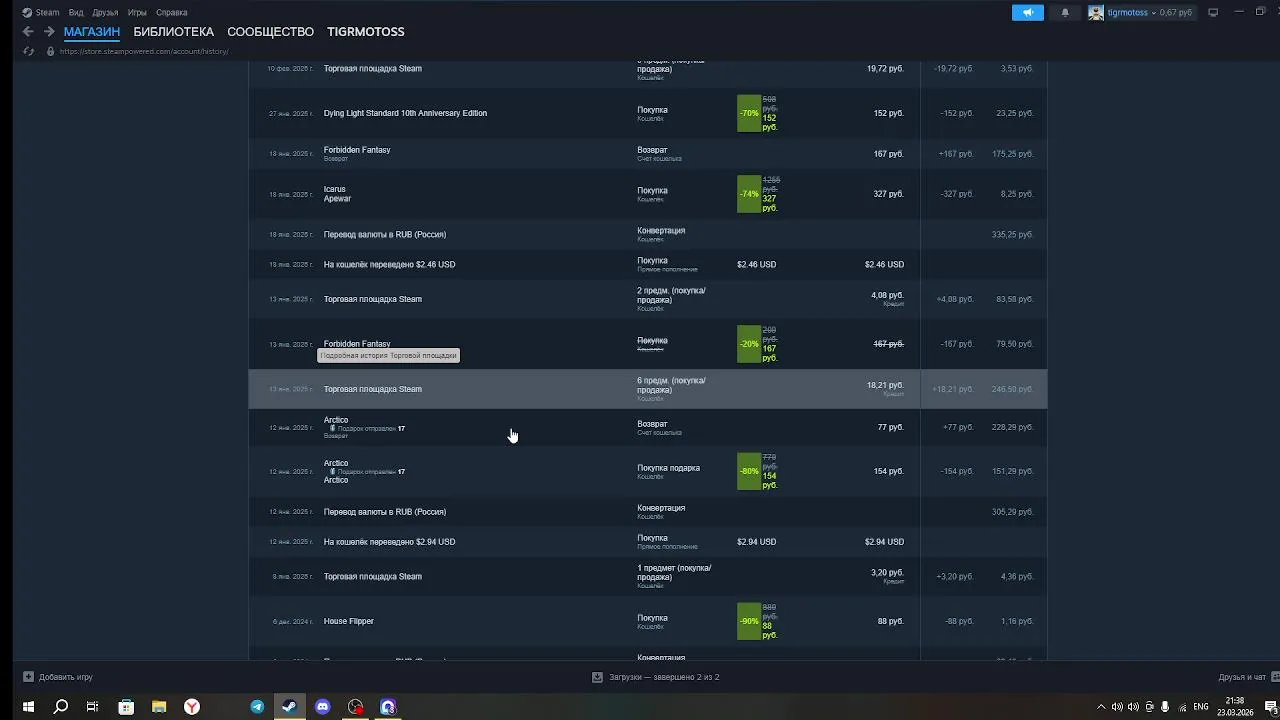Image resolution: width=1280 pixels, height=720 pixels.
Task: Open Microsoft Store from the taskbar
Action: point(126,707)
